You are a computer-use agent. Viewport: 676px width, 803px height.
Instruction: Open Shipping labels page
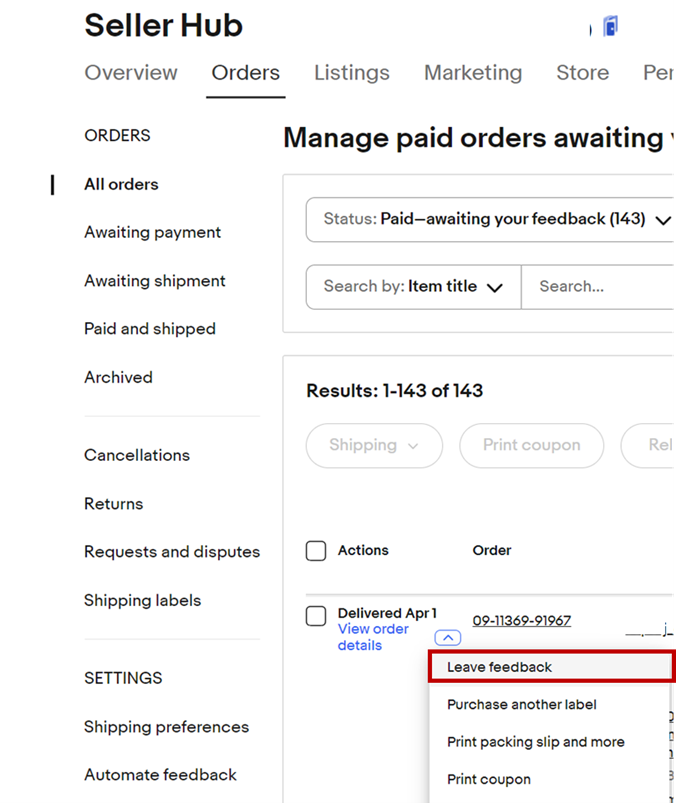pyautogui.click(x=142, y=600)
